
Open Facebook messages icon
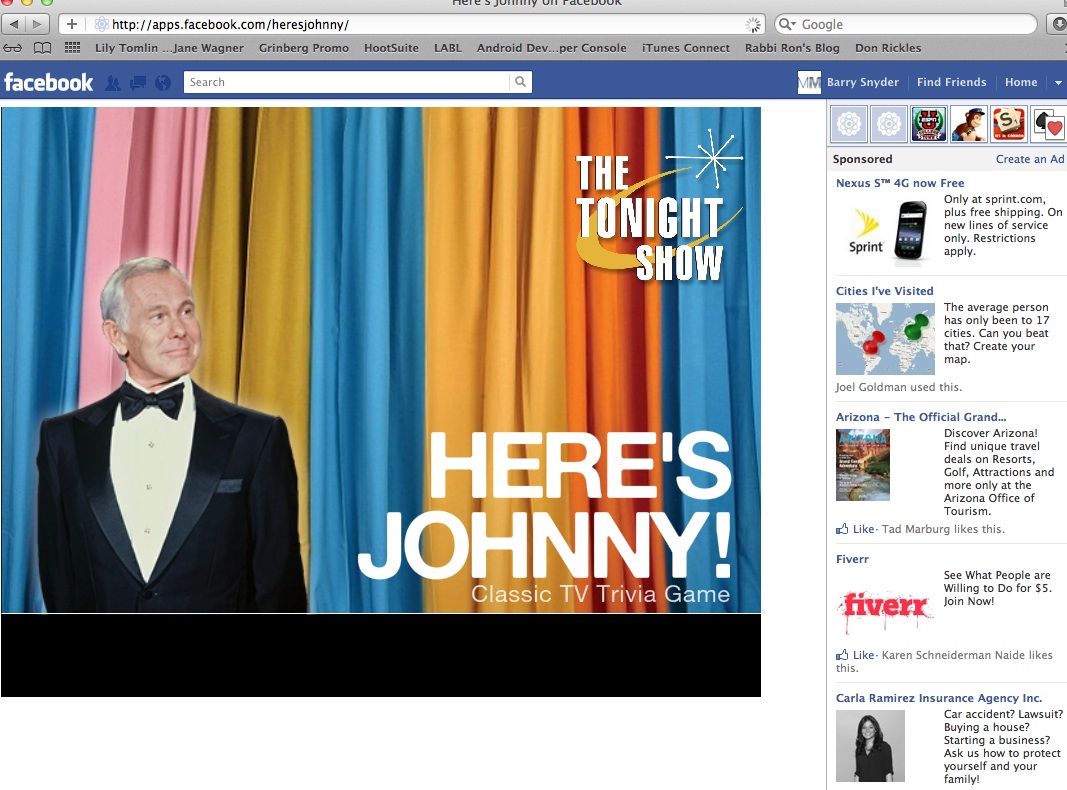click(138, 82)
